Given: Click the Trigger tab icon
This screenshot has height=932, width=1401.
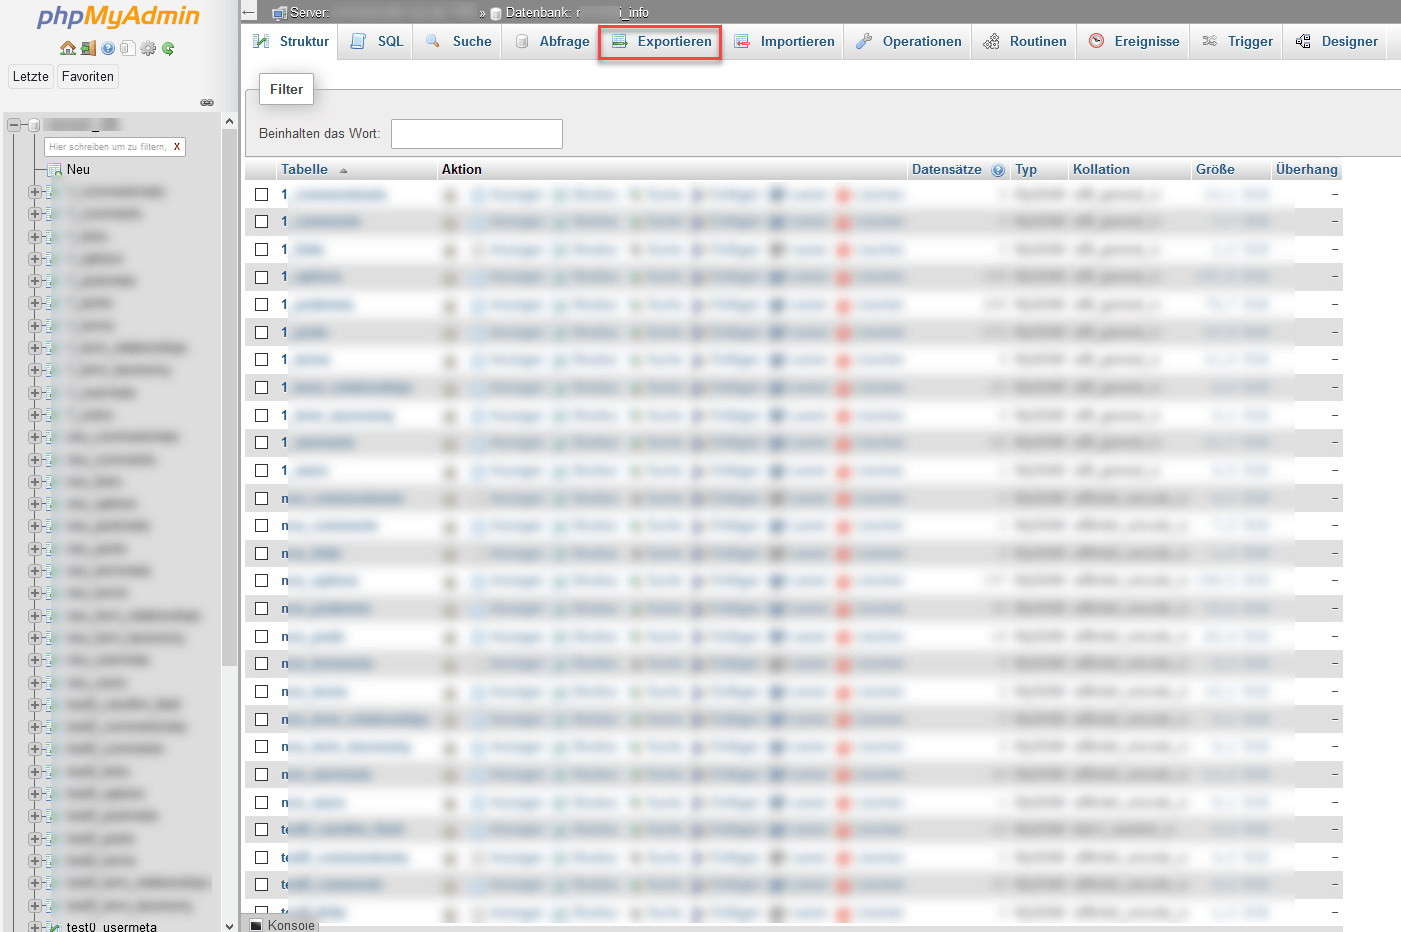Looking at the screenshot, I should coord(1210,41).
